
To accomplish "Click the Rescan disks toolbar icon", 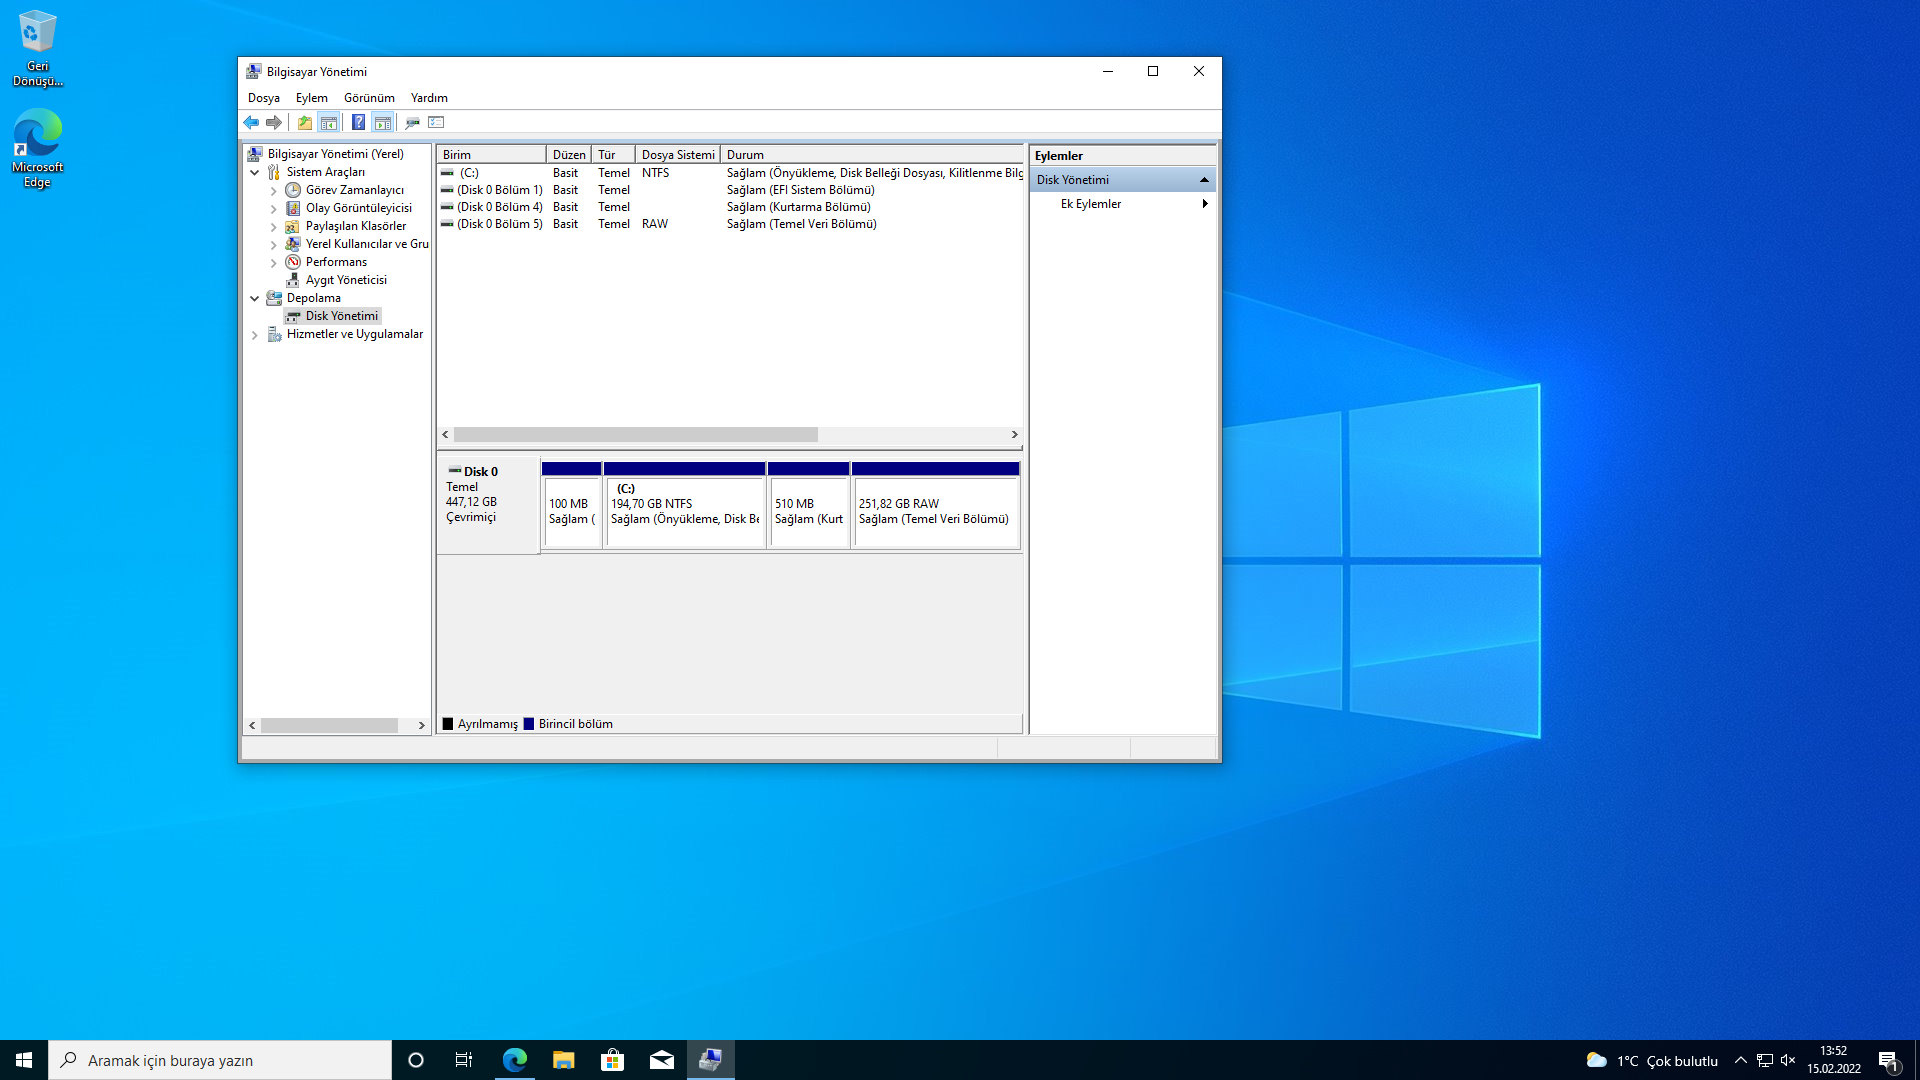I will click(x=412, y=122).
